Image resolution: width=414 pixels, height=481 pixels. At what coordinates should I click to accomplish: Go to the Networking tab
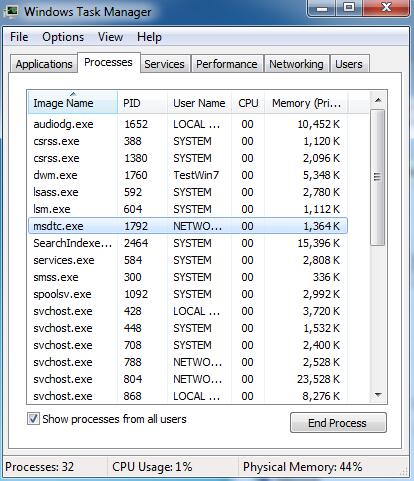point(296,64)
